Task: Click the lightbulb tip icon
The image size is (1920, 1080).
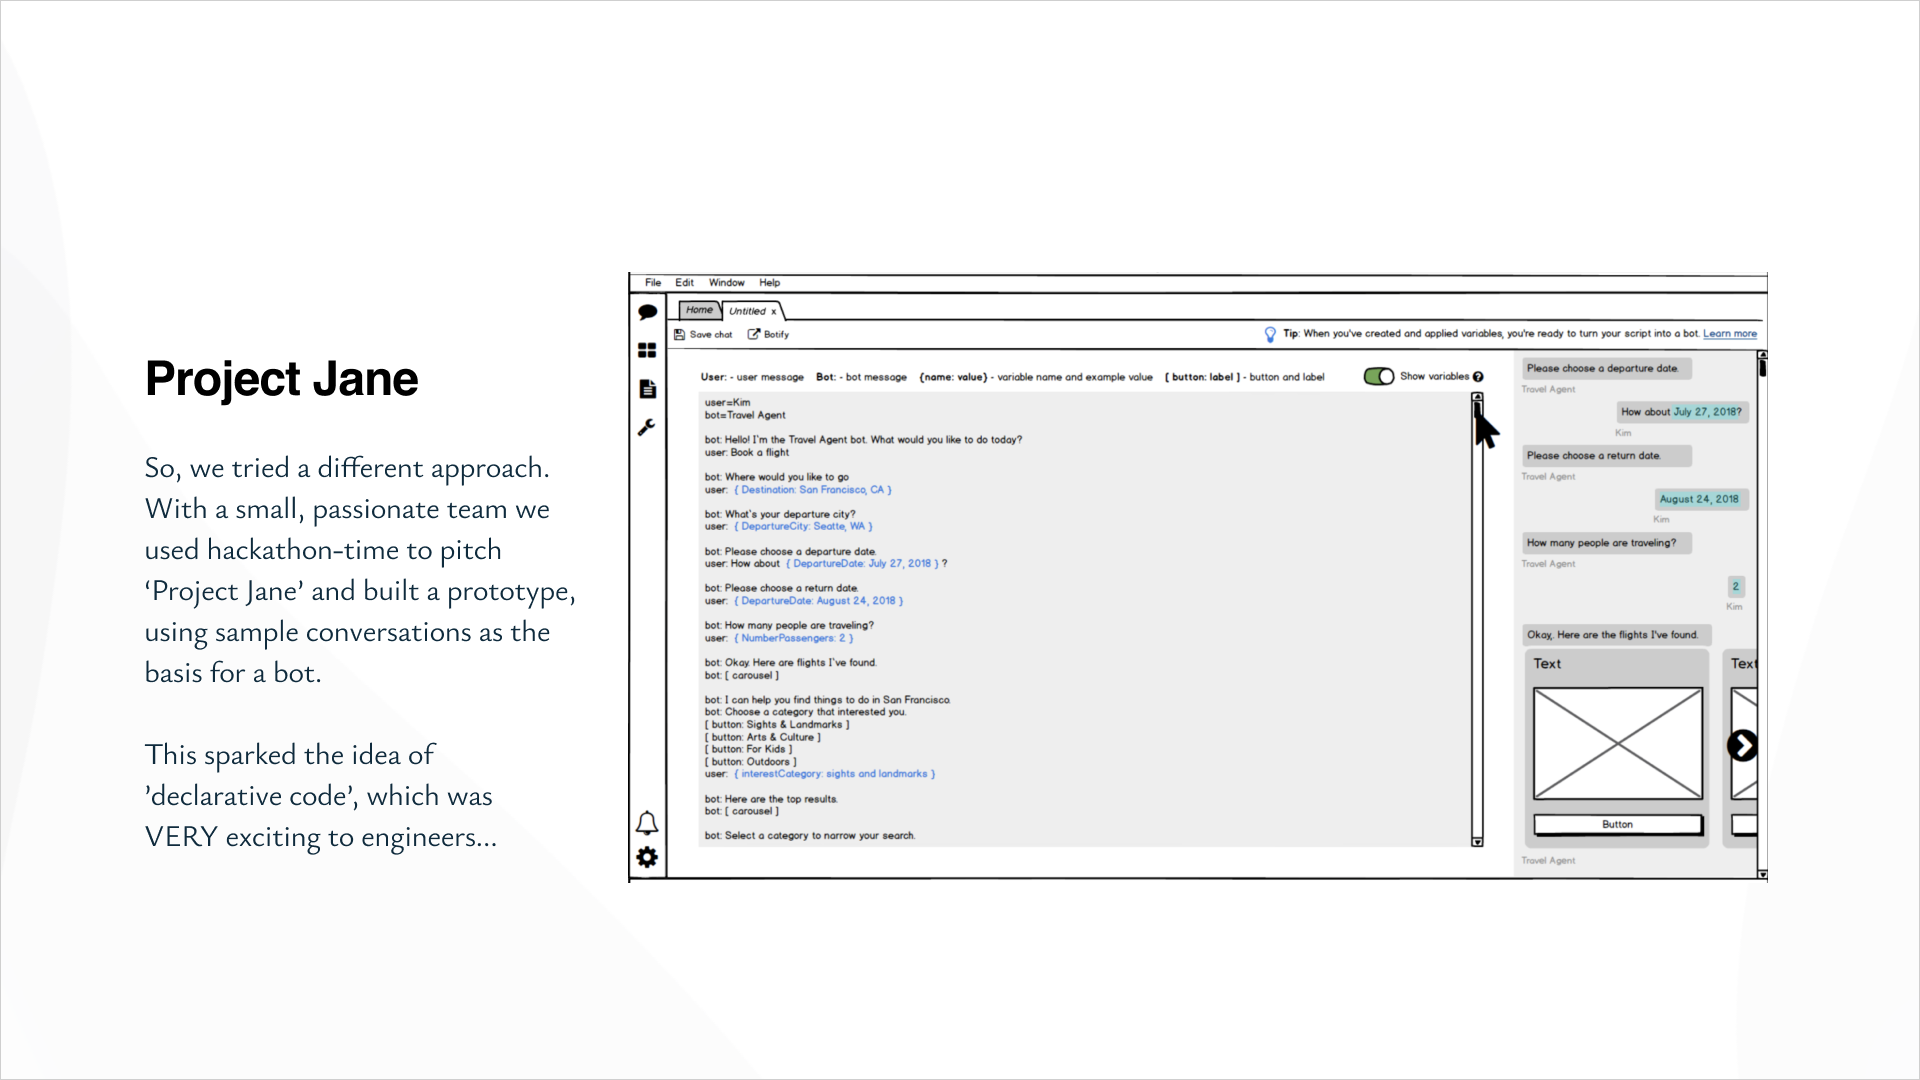Action: pyautogui.click(x=1270, y=334)
